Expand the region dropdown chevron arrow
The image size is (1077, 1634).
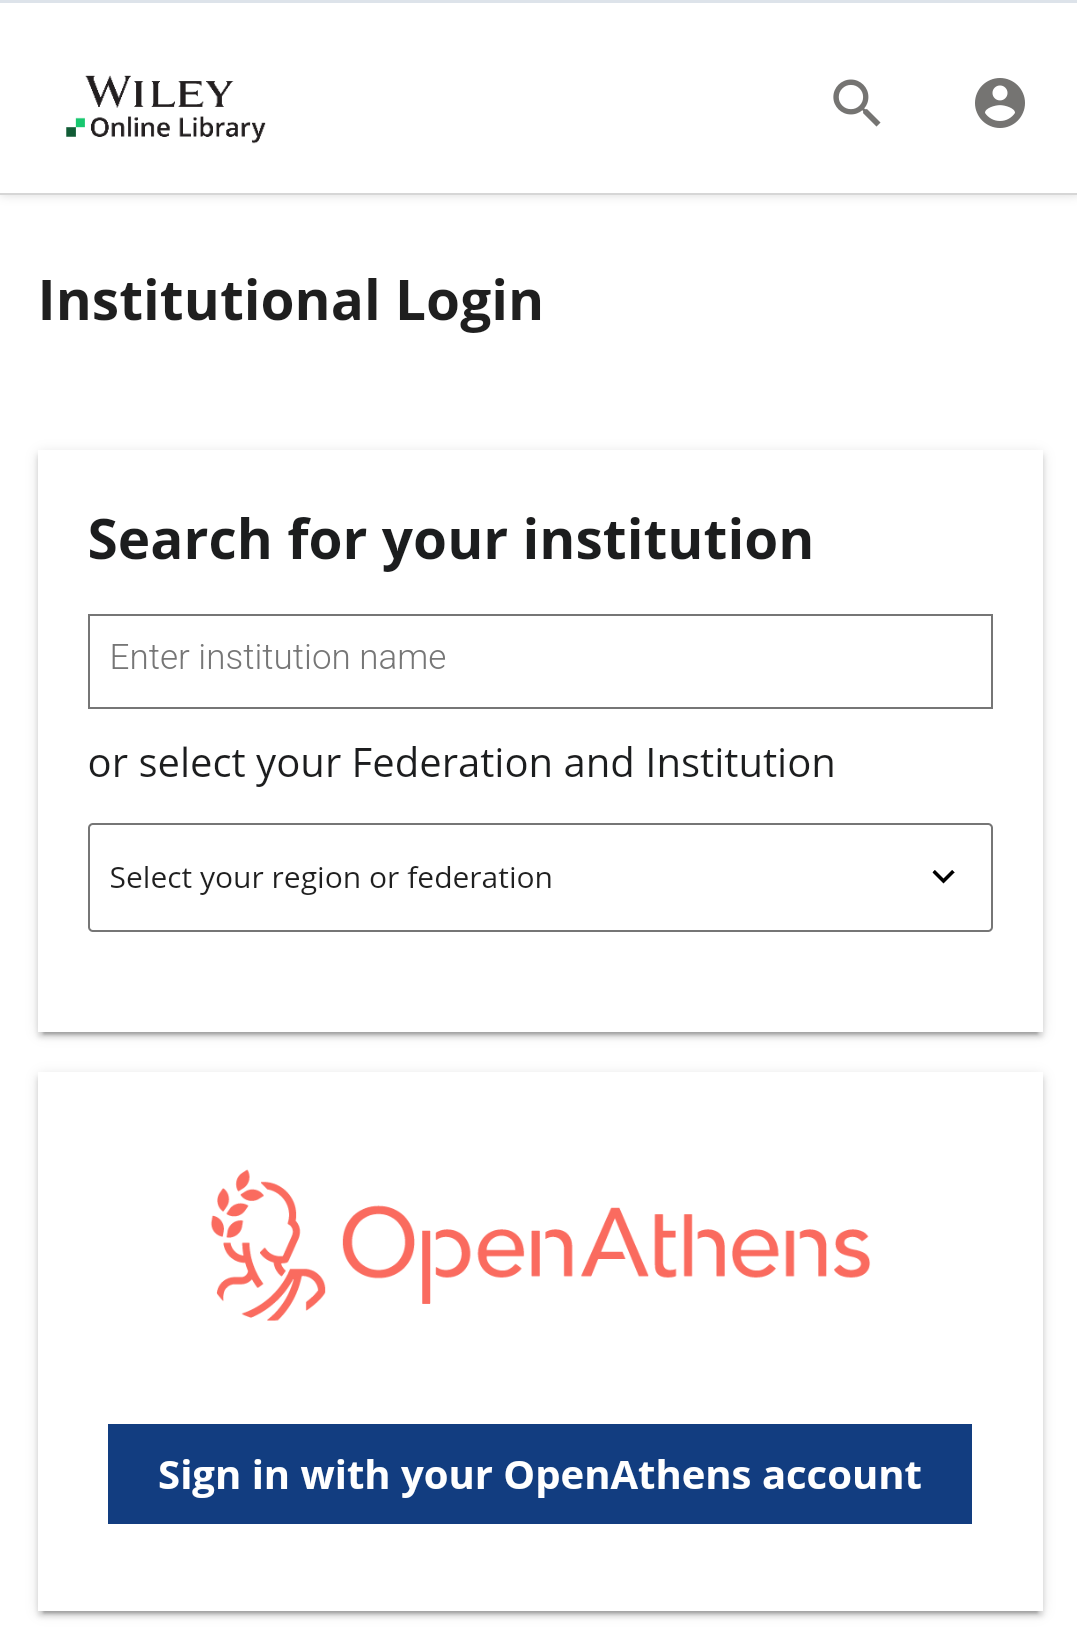click(x=943, y=877)
